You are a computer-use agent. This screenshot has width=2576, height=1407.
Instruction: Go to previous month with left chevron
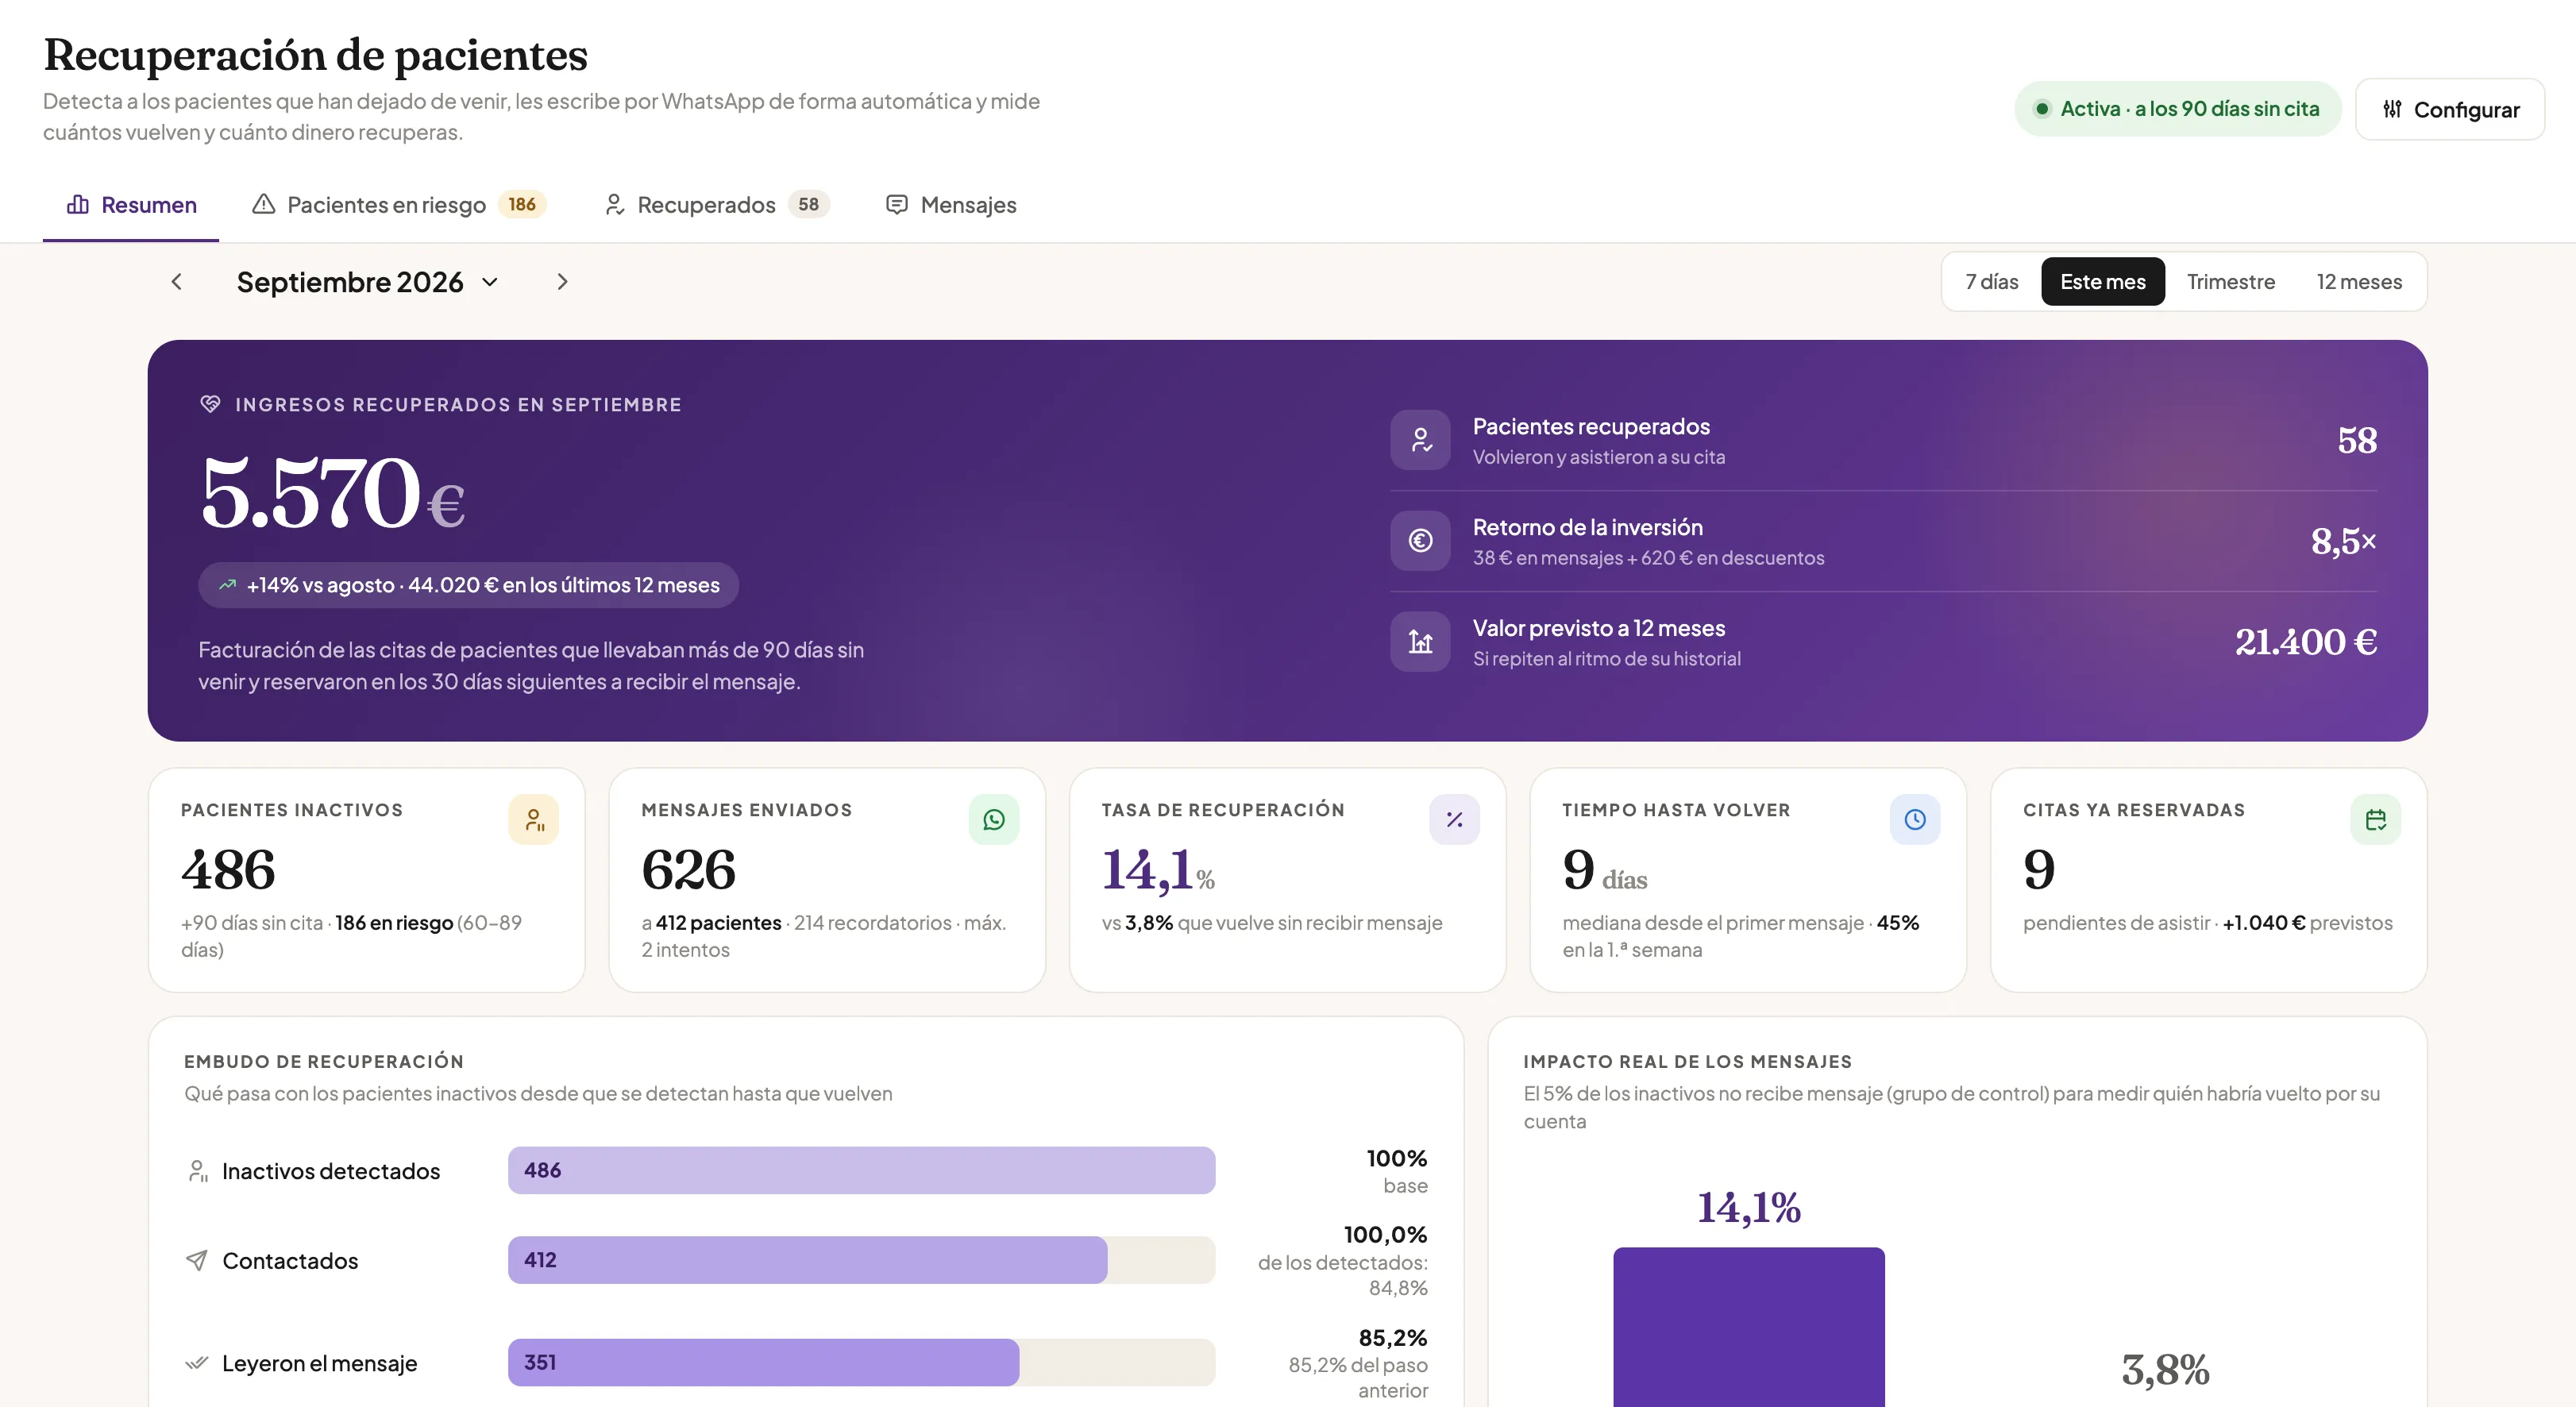[x=177, y=282]
